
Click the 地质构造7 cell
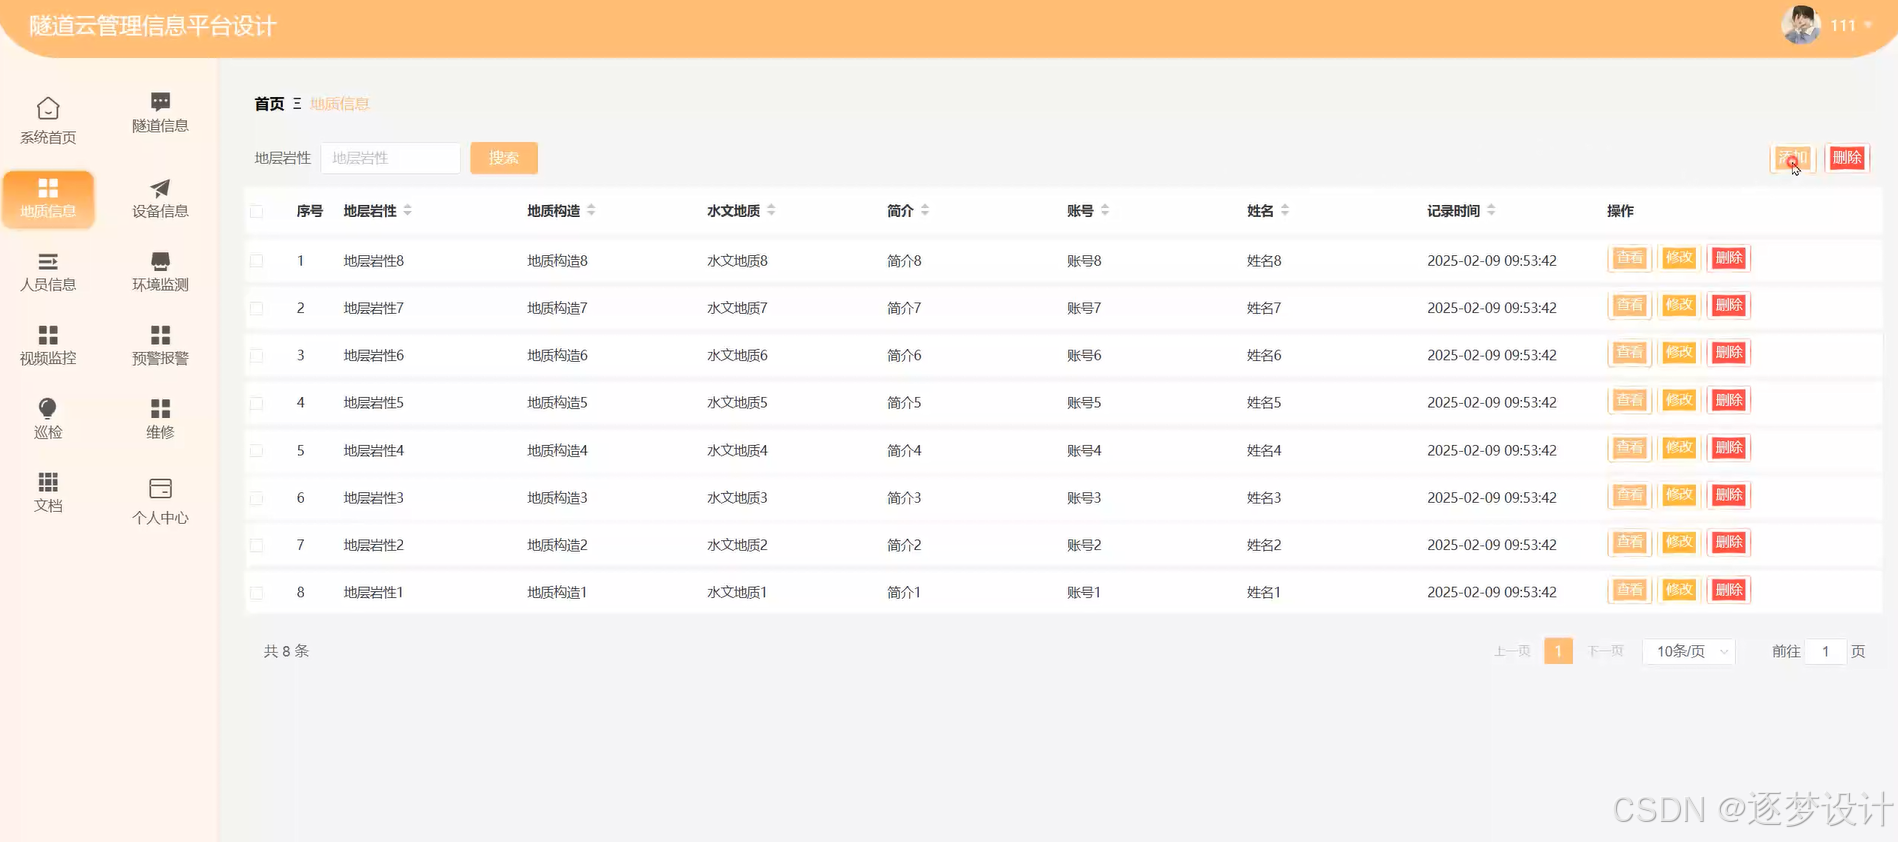click(x=557, y=308)
